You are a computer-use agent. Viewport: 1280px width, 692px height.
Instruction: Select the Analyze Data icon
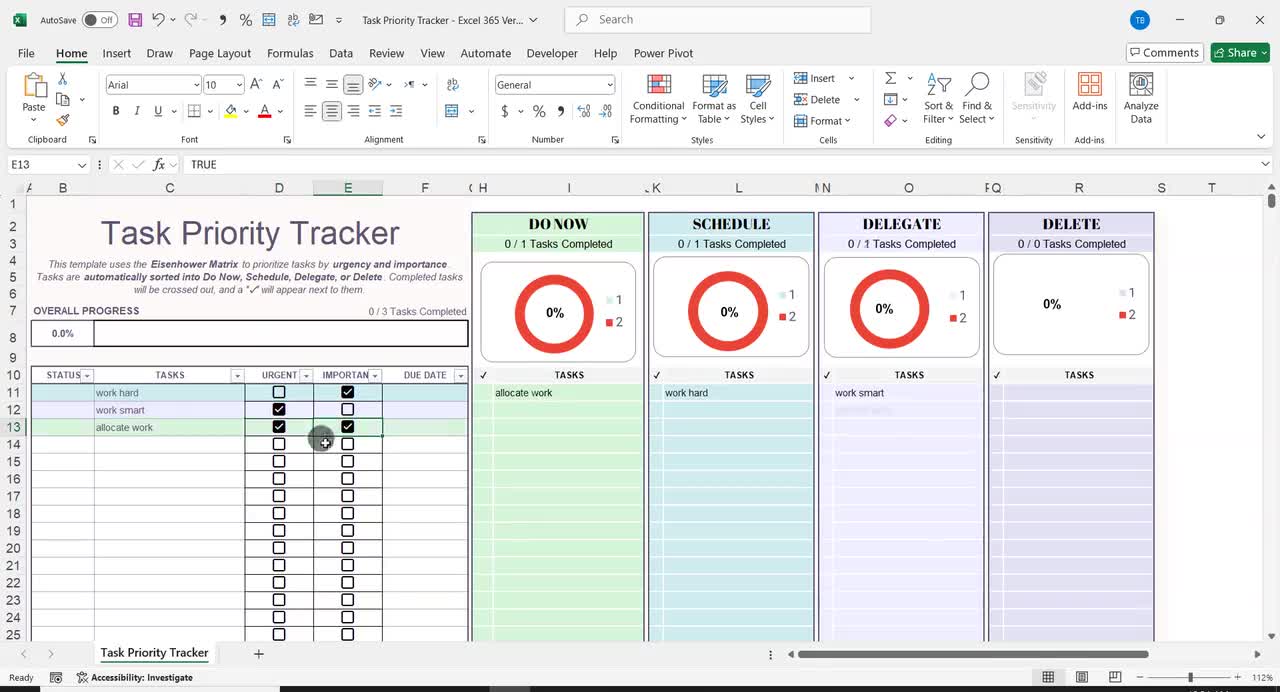(1140, 95)
